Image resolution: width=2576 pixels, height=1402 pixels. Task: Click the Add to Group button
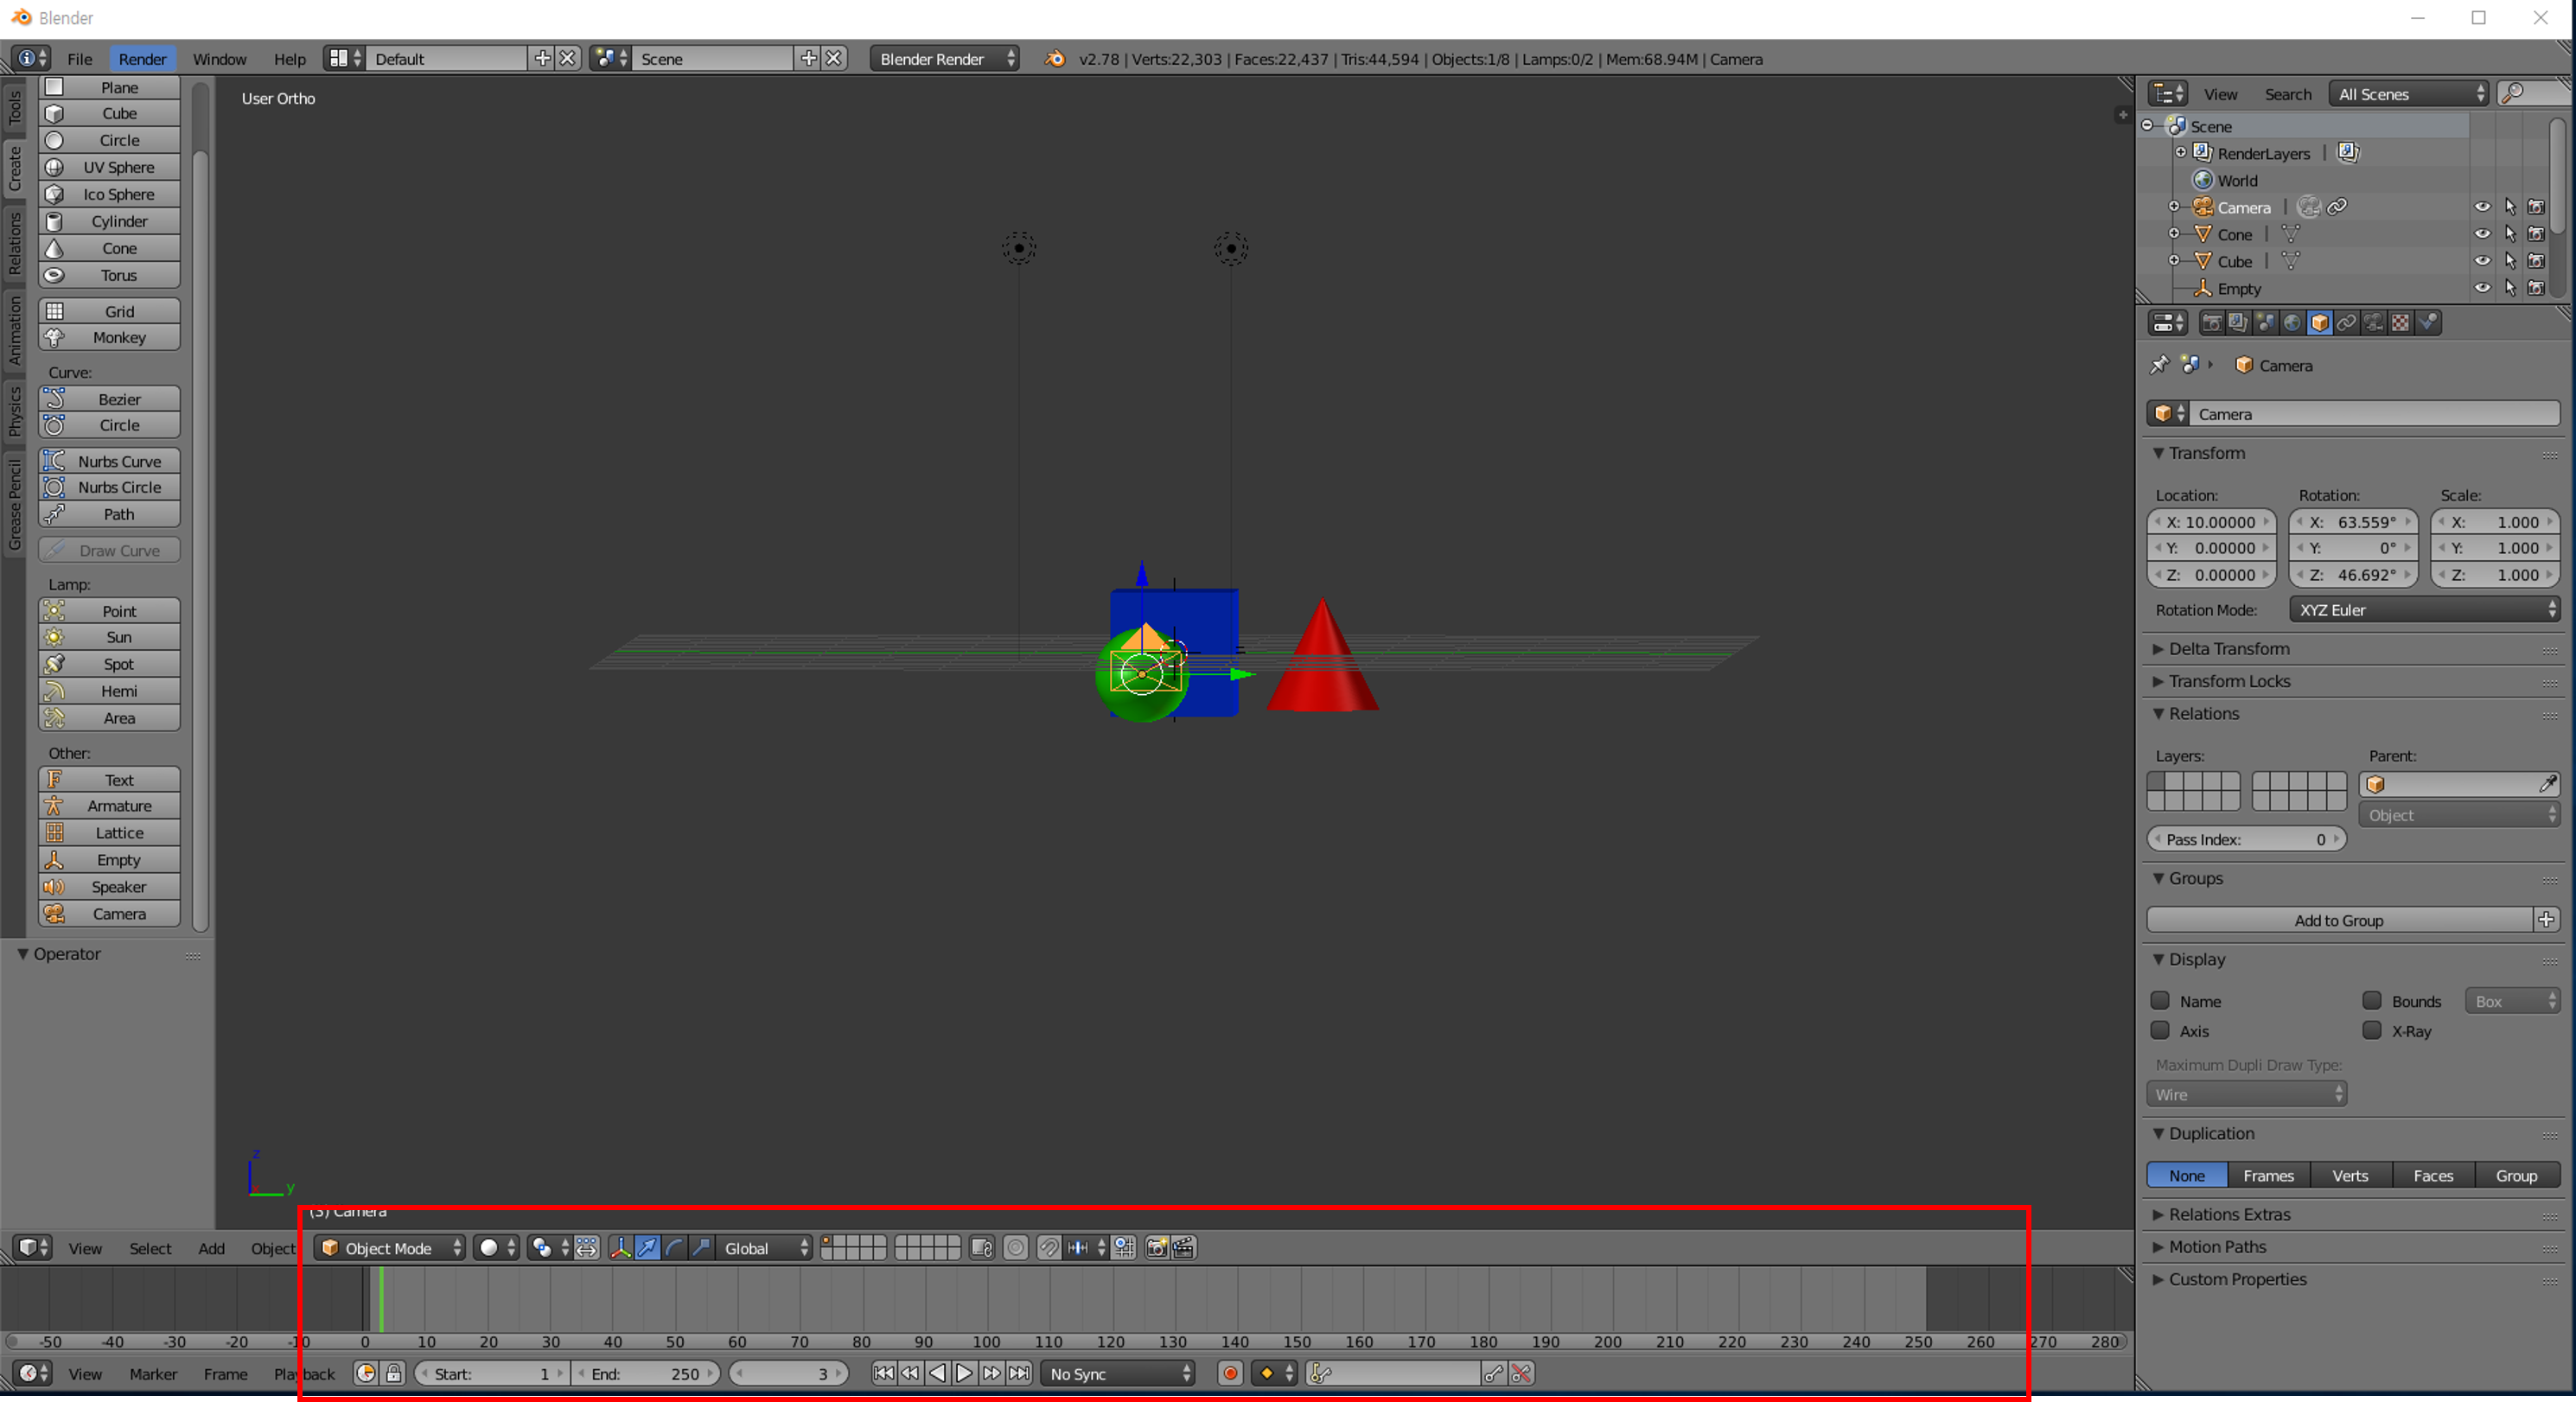[x=2339, y=920]
